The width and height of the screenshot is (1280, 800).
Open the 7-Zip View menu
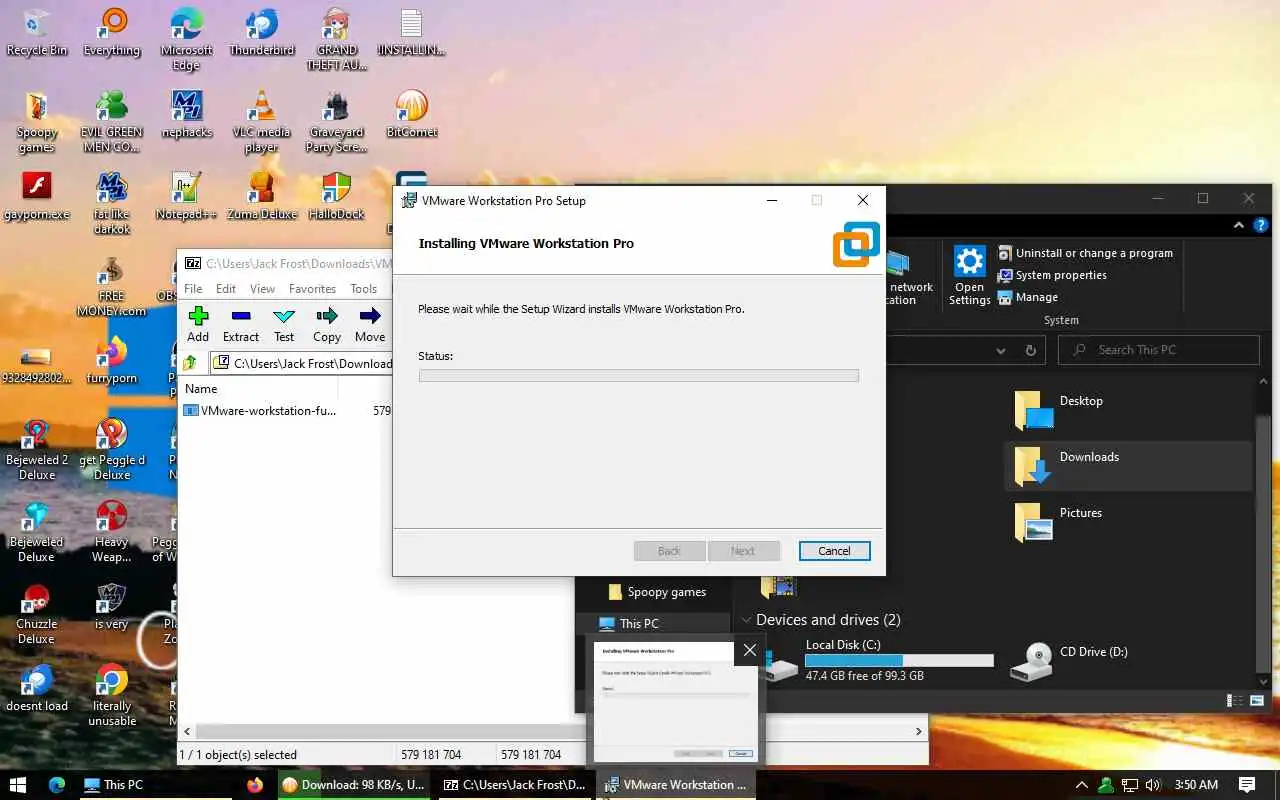pos(262,289)
